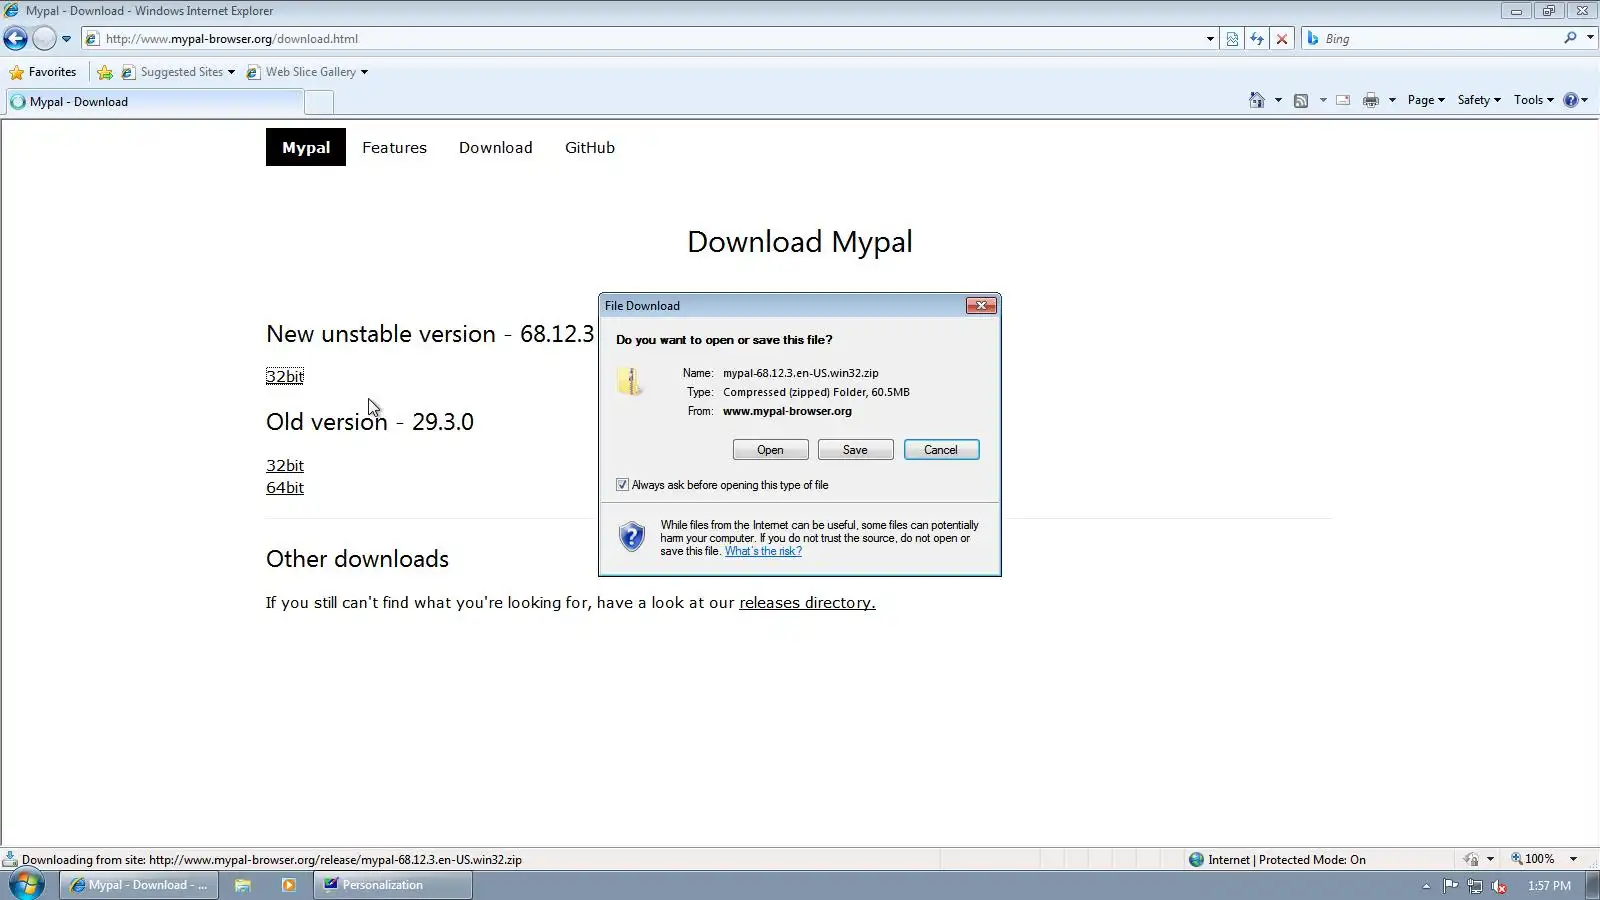Open Suggested Sites in favorites bar
This screenshot has height=900, width=1600.
pyautogui.click(x=178, y=72)
